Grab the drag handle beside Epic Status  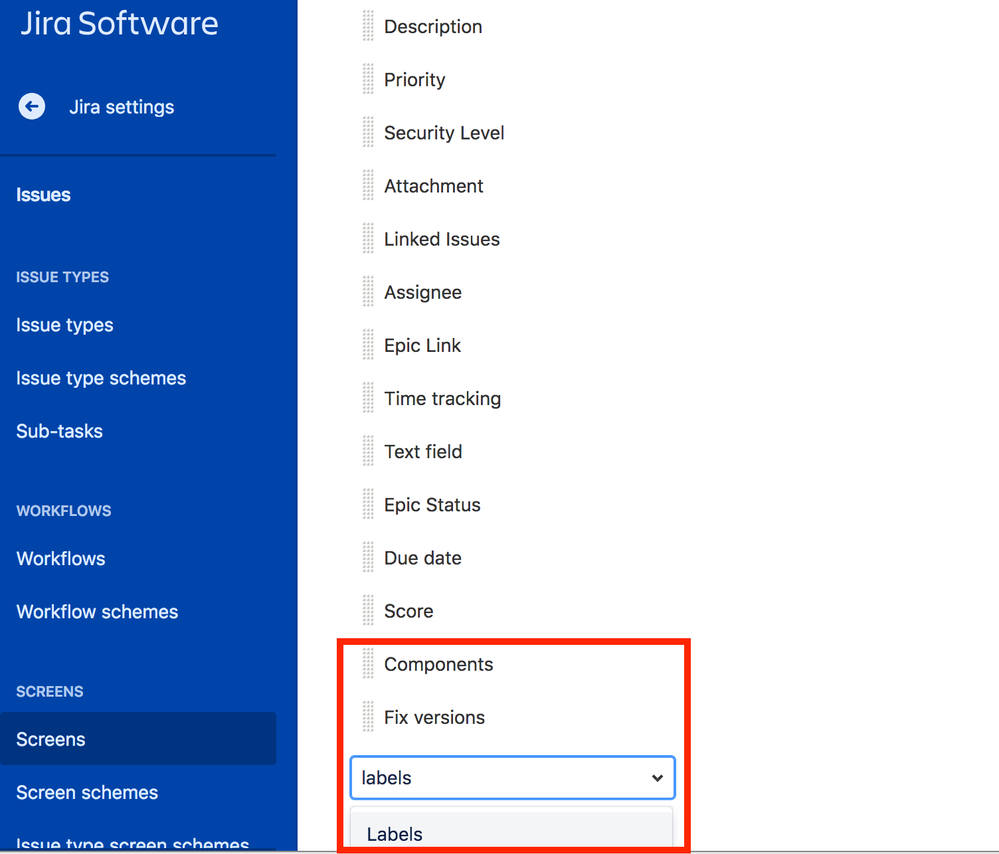[368, 504]
